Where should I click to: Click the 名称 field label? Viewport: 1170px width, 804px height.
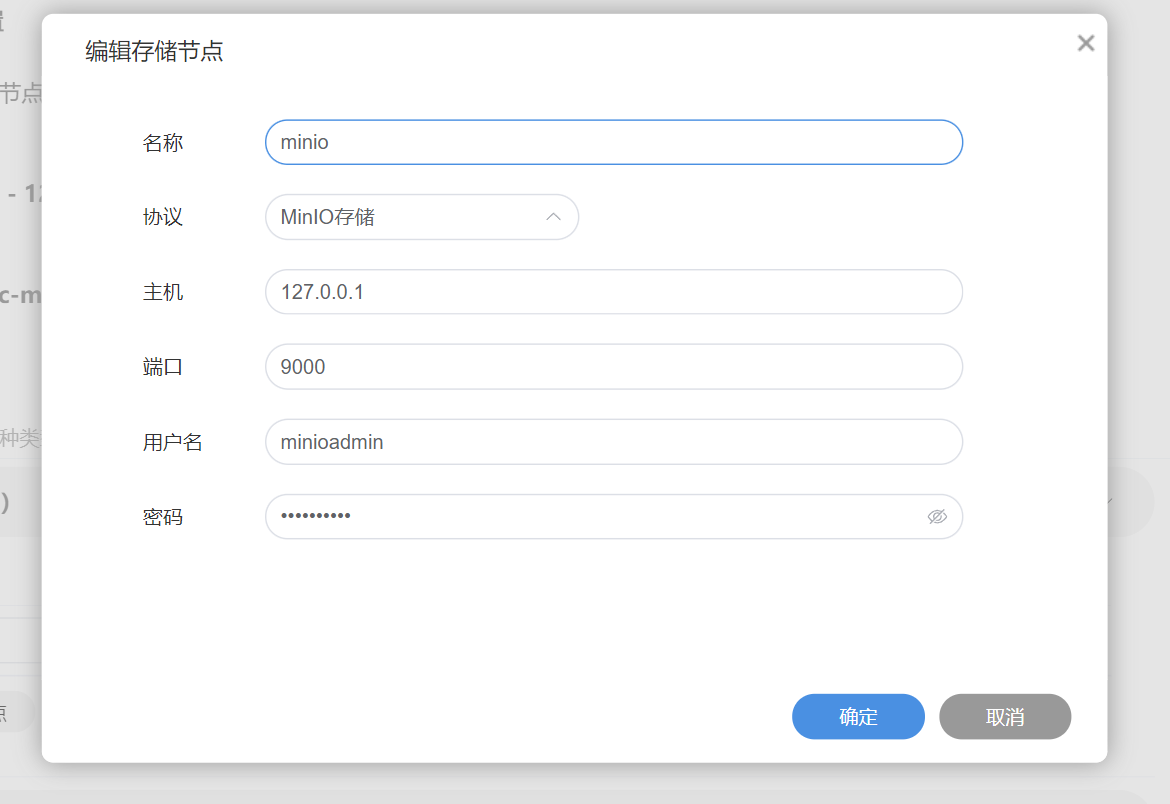tap(163, 143)
